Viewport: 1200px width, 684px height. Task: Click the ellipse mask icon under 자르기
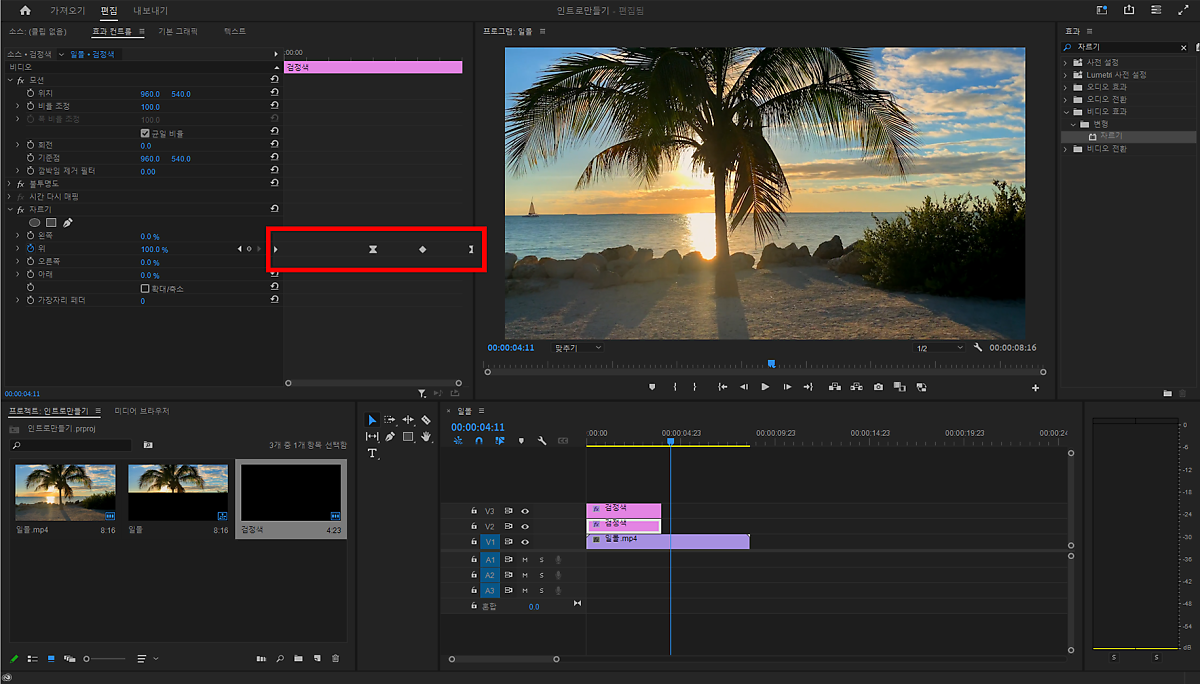[34, 222]
